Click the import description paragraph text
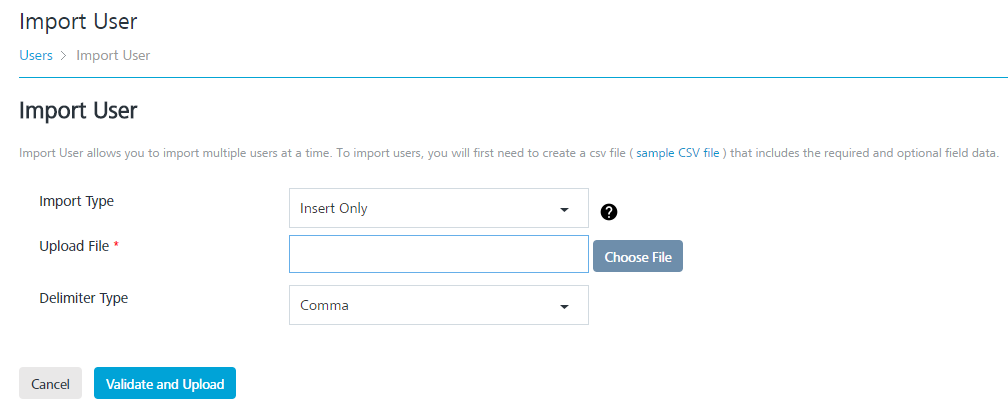Screen dimensions: 1008x416 [x=509, y=154]
